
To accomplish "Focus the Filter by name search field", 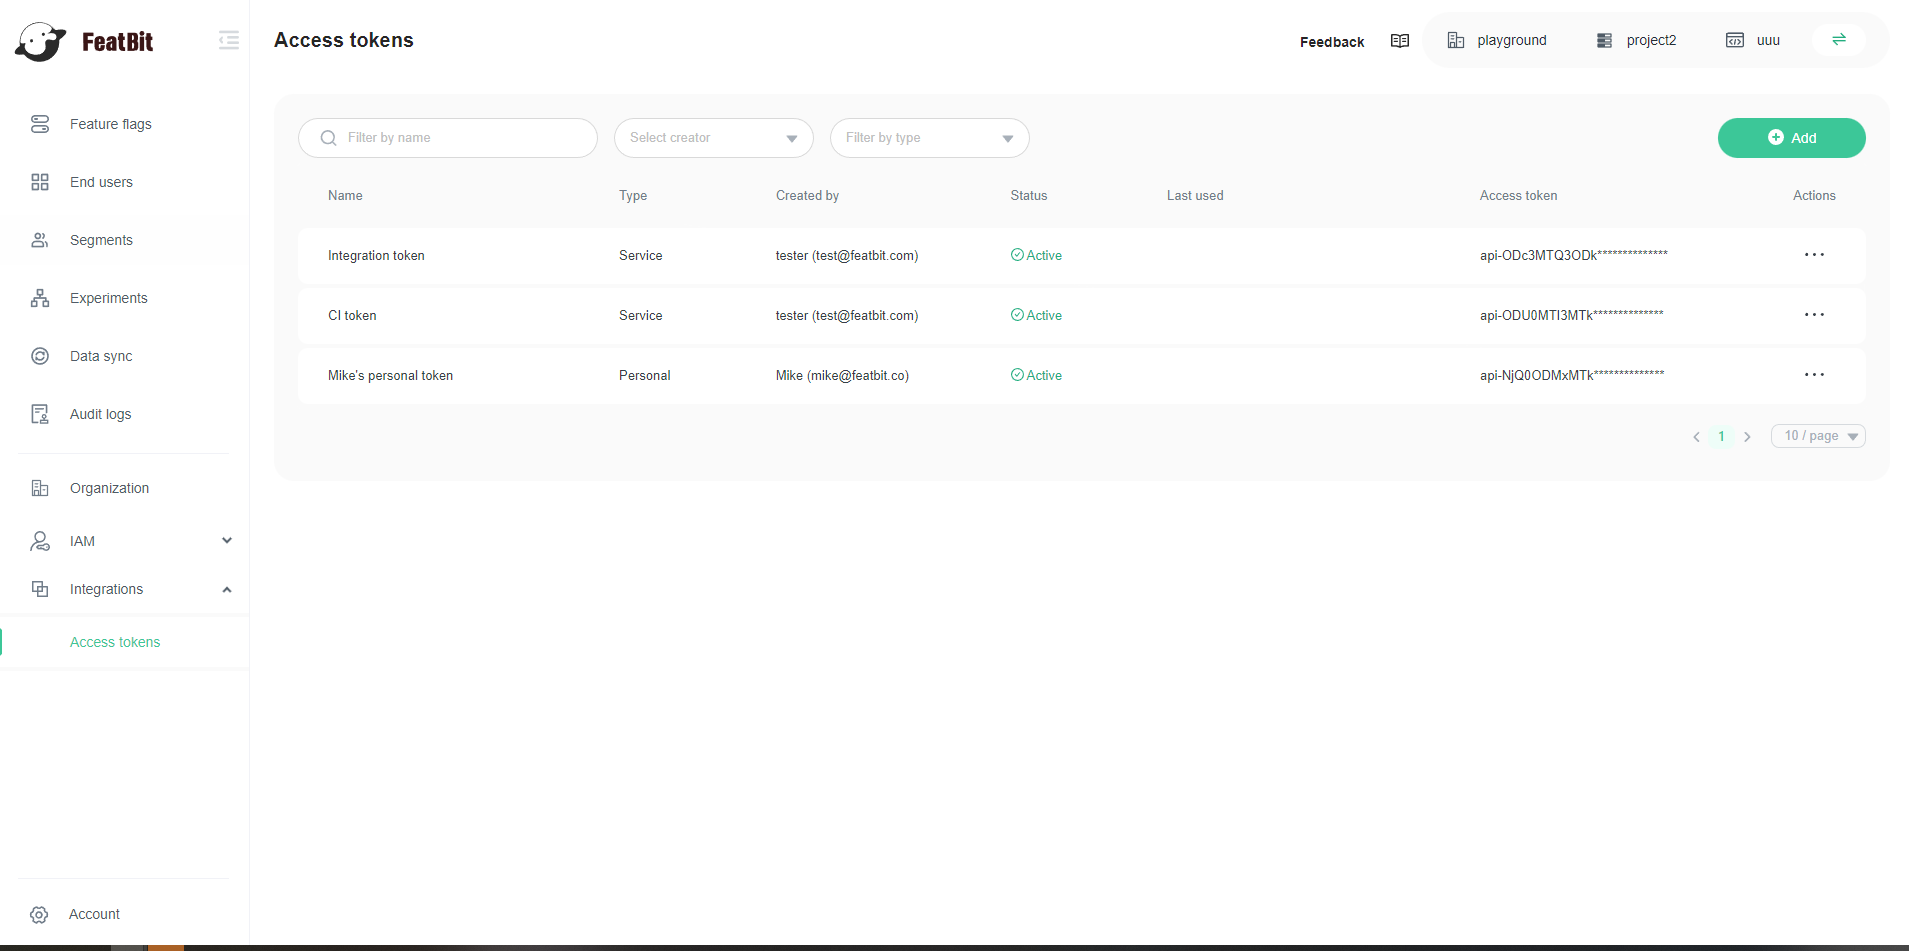I will 460,138.
